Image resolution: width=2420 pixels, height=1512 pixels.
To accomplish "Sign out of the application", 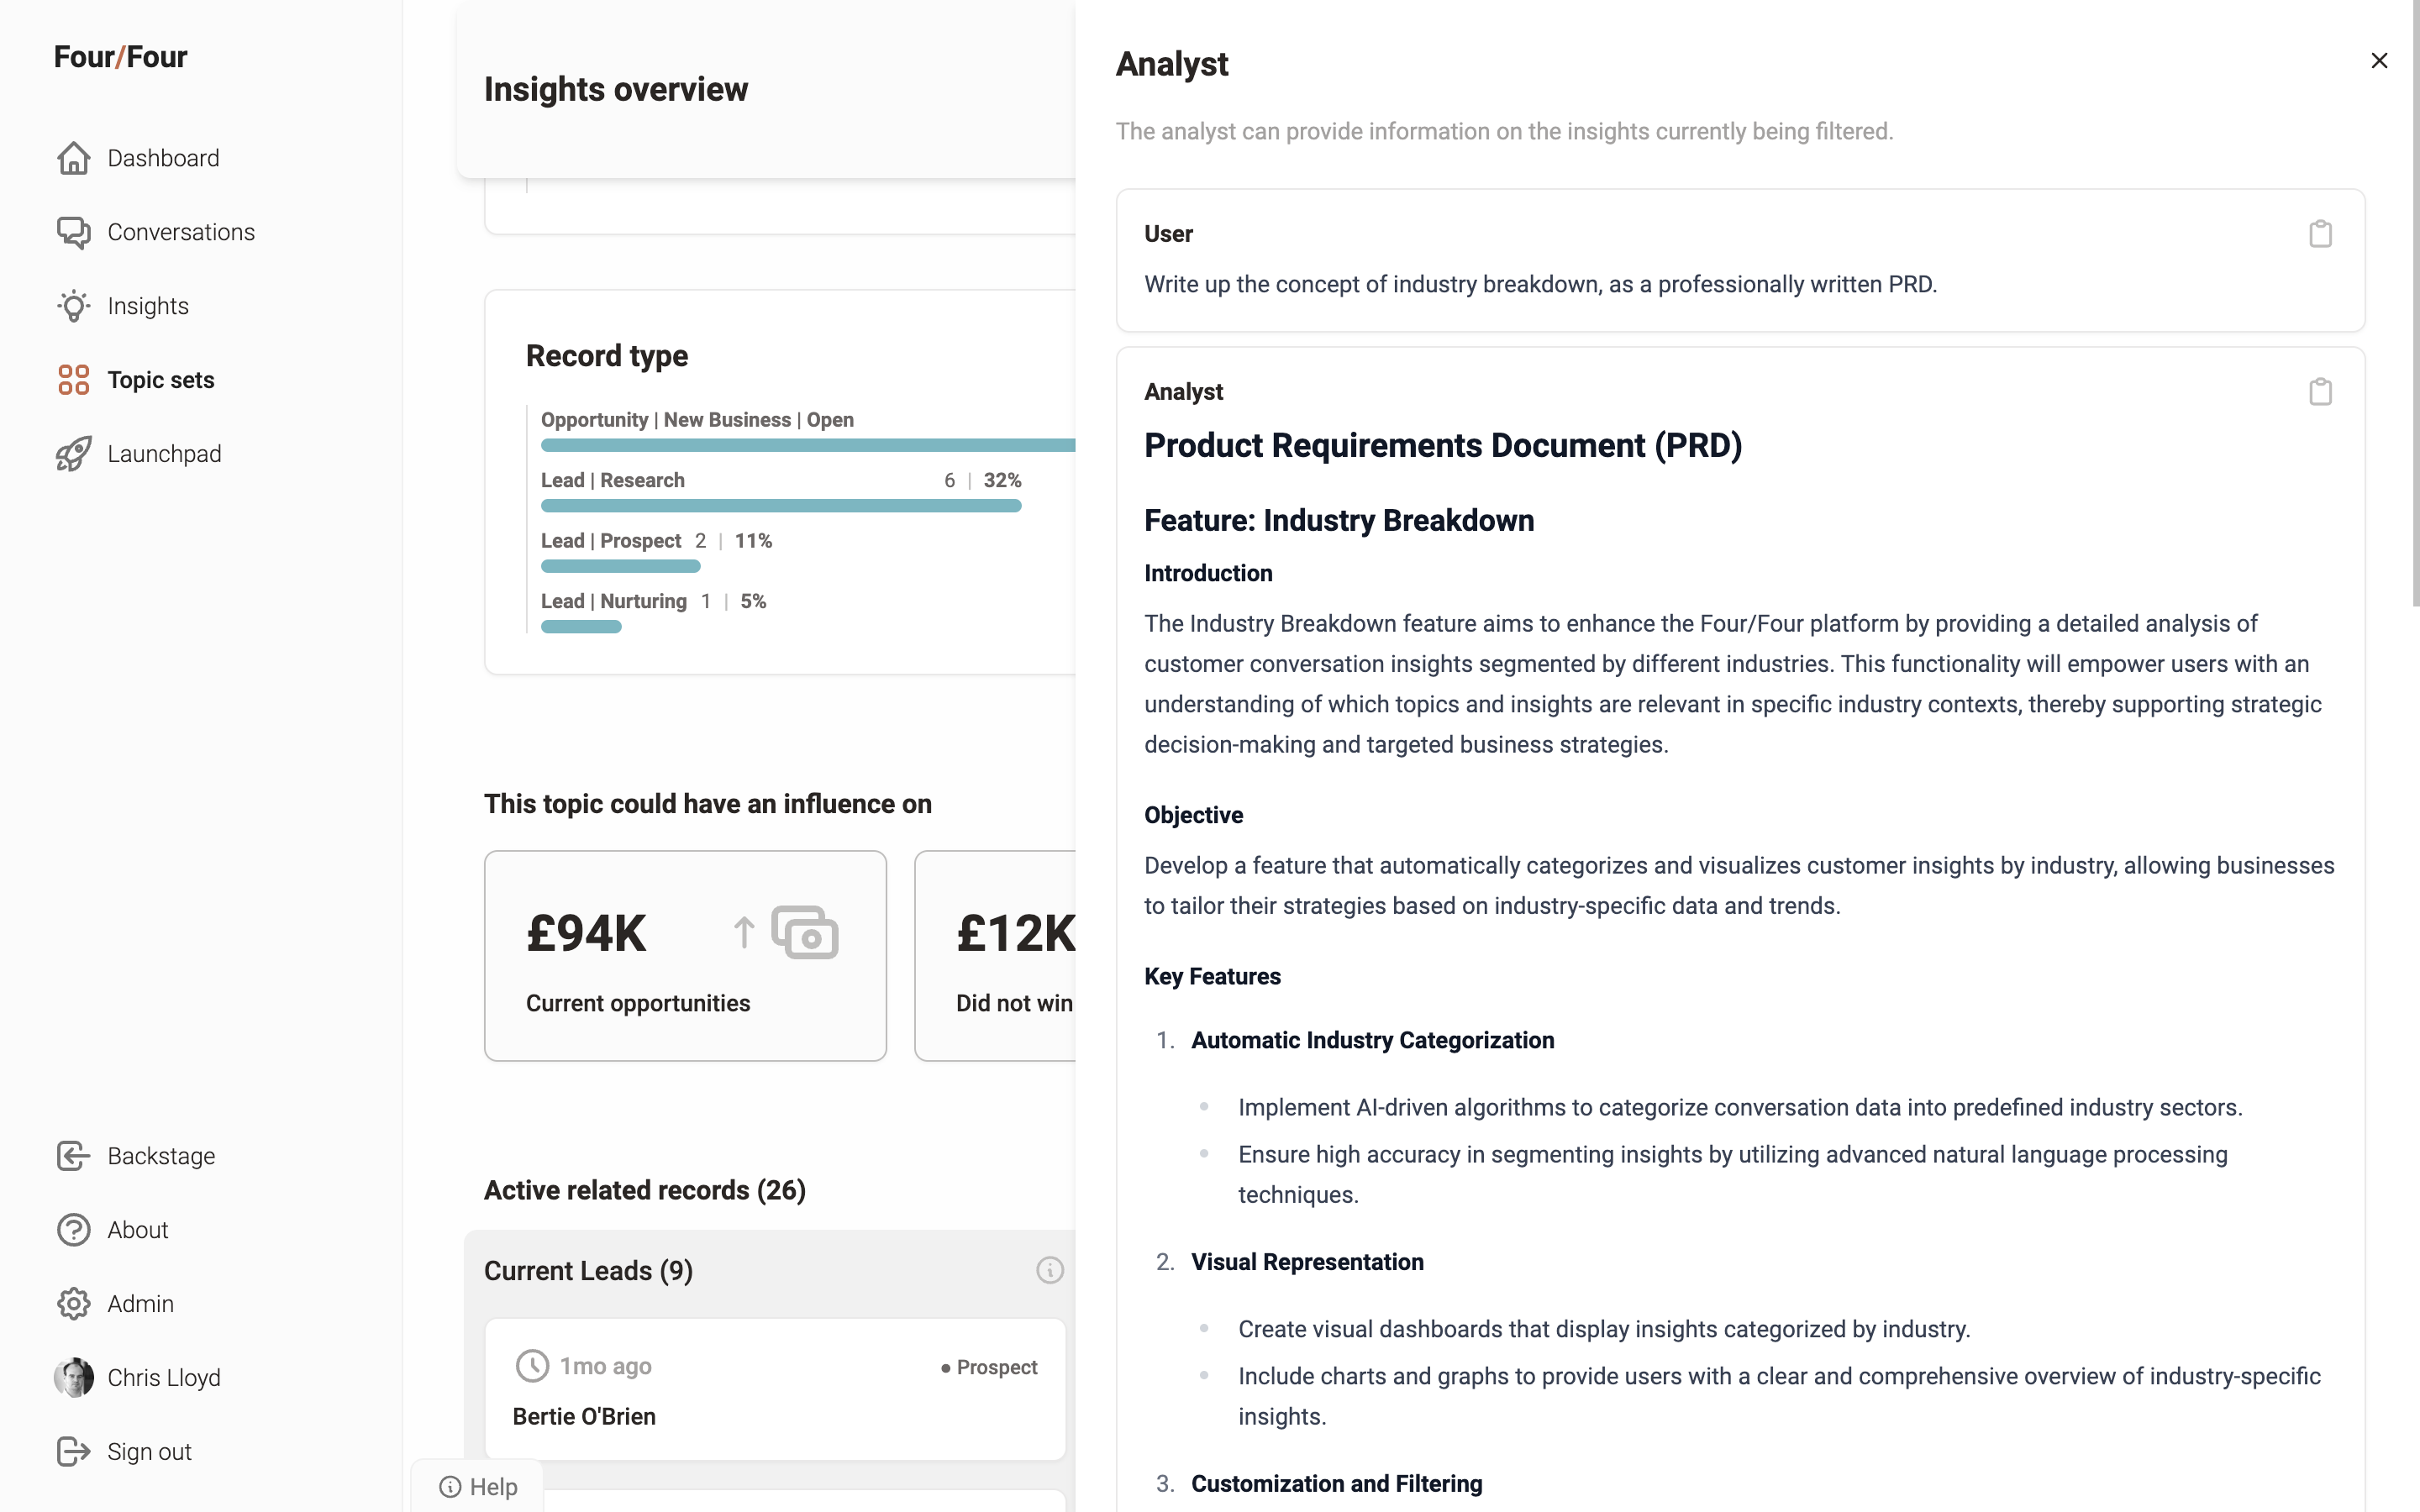I will [x=148, y=1452].
